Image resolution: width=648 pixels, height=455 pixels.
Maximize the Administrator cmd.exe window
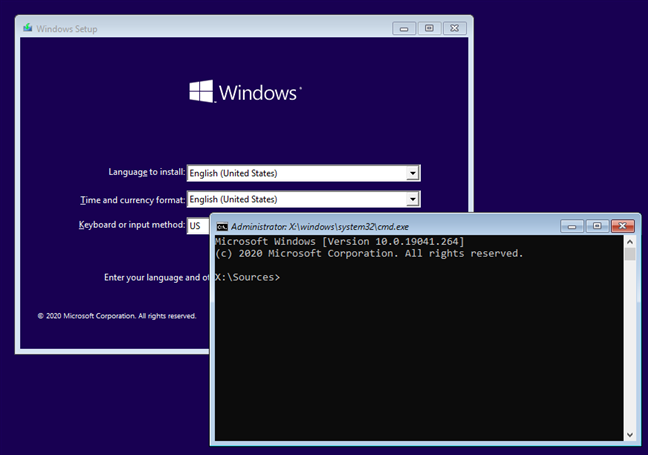pyautogui.click(x=597, y=226)
